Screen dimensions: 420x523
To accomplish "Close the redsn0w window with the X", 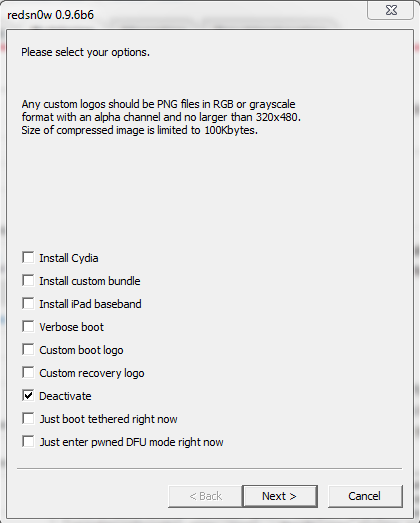I will coord(391,10).
